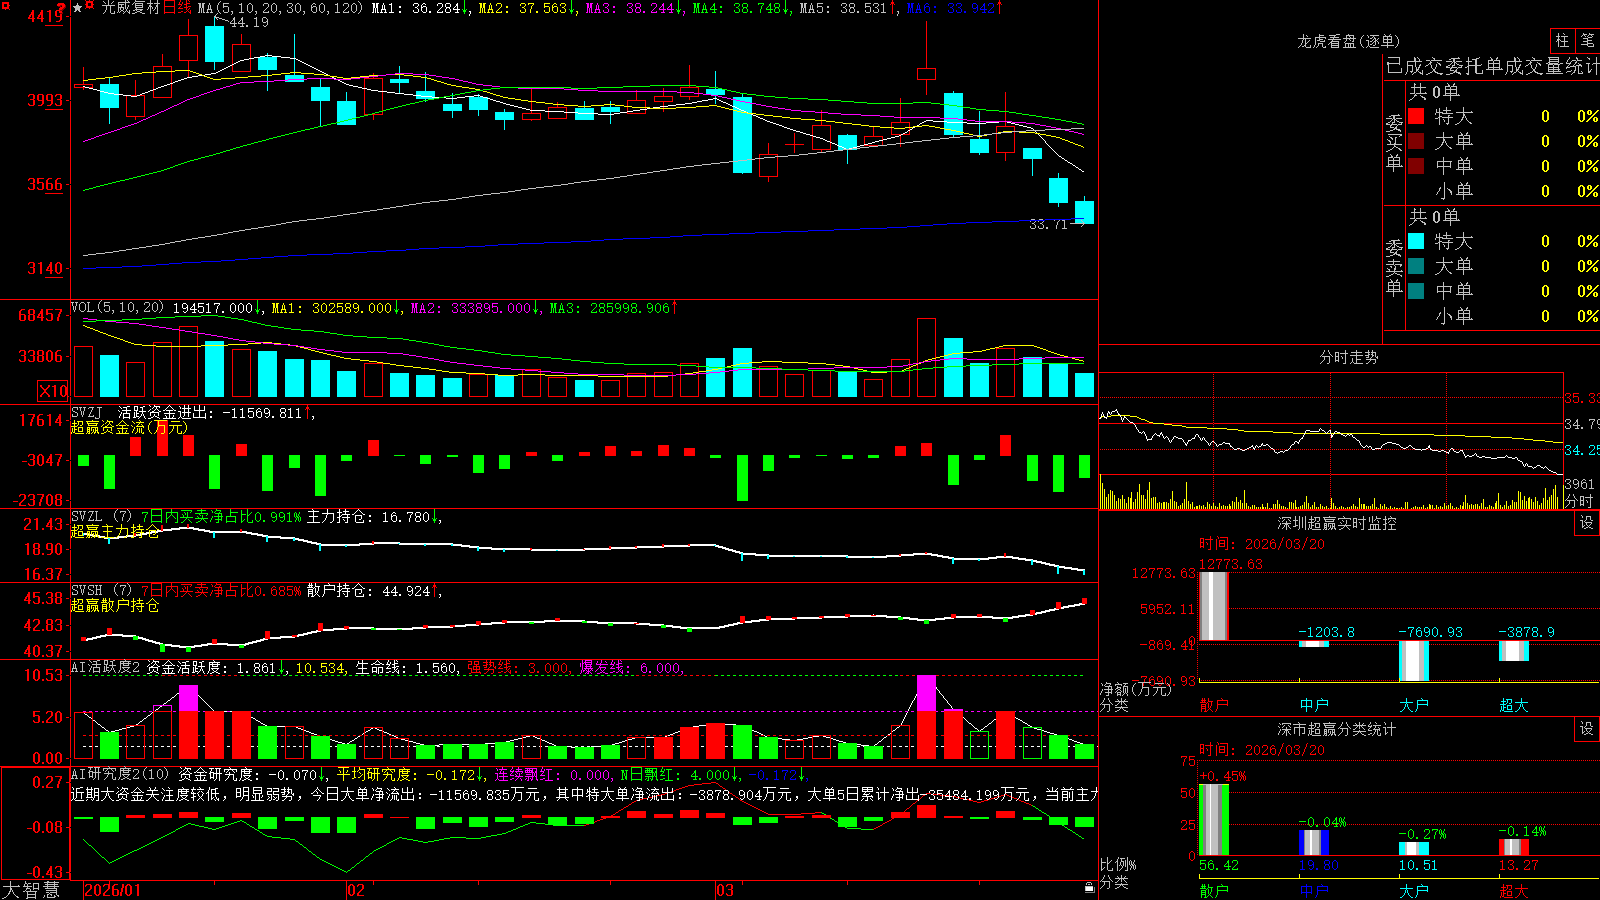
Task: Click the 委买单 vertical label
Action: coord(1394,141)
